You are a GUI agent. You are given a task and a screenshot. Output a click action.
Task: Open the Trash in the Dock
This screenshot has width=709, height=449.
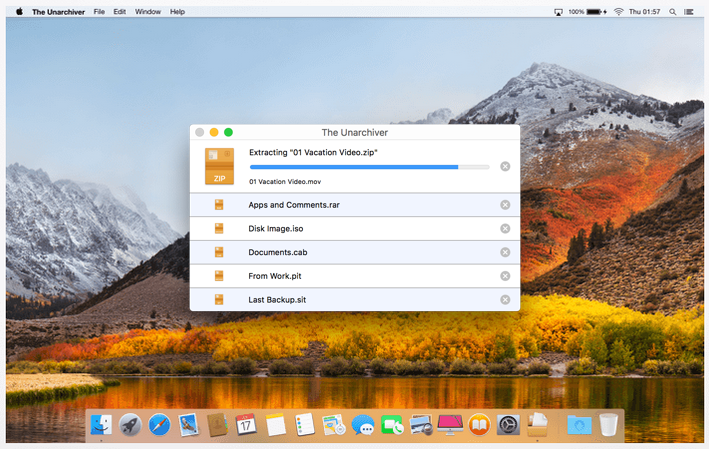(609, 425)
